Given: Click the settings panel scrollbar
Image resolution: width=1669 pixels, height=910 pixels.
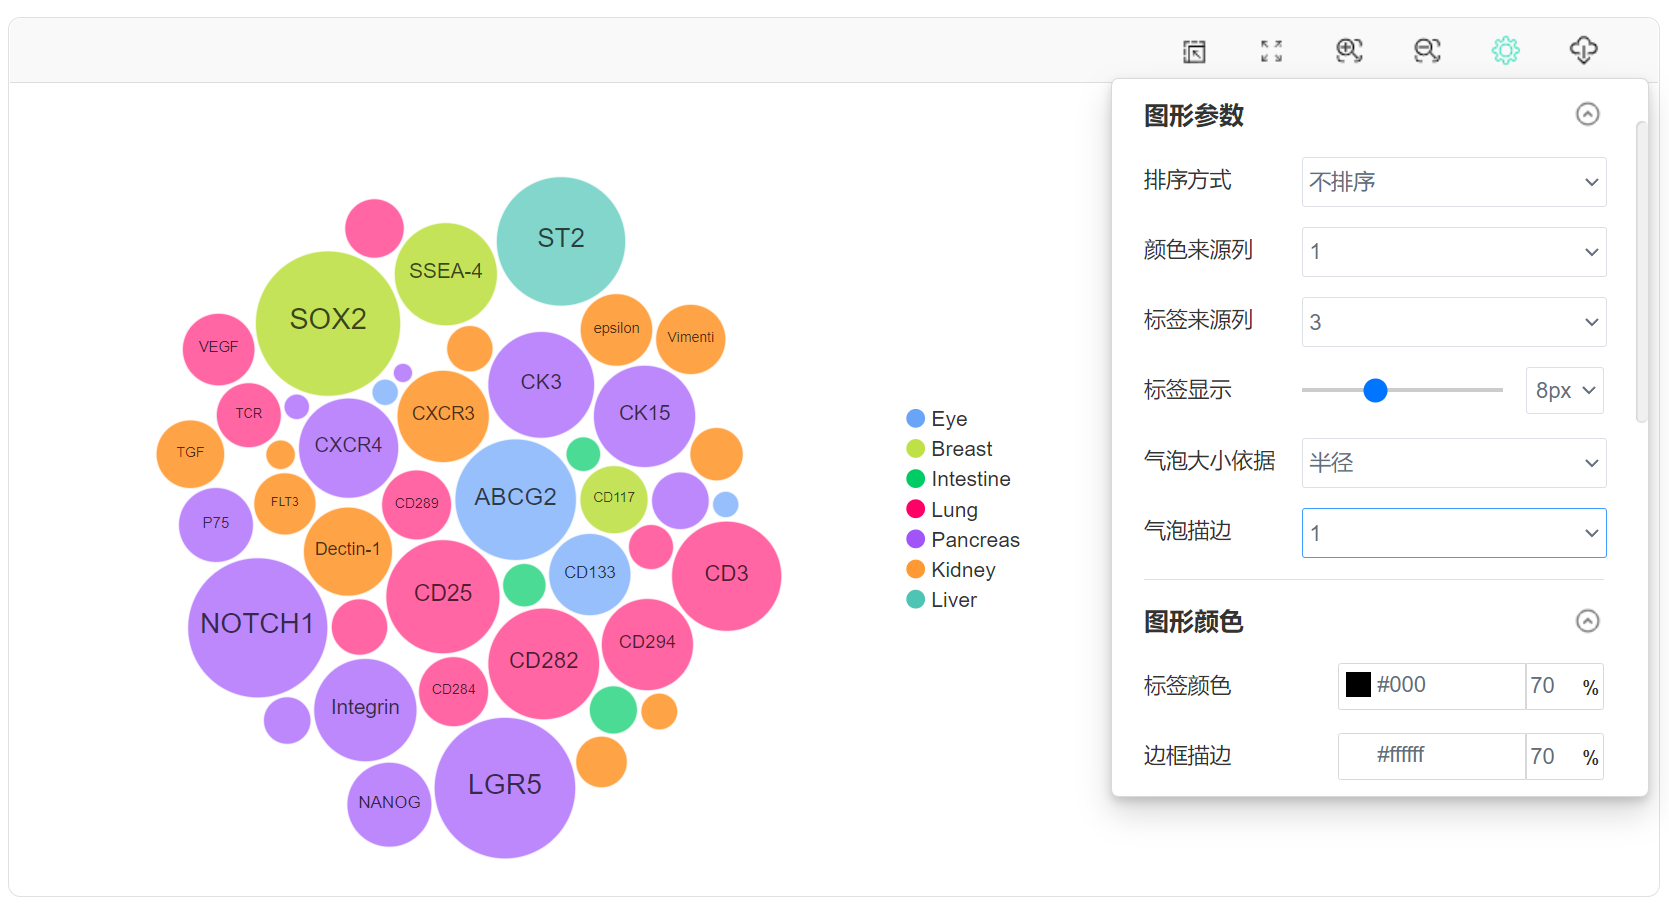Looking at the screenshot, I should pyautogui.click(x=1640, y=272).
